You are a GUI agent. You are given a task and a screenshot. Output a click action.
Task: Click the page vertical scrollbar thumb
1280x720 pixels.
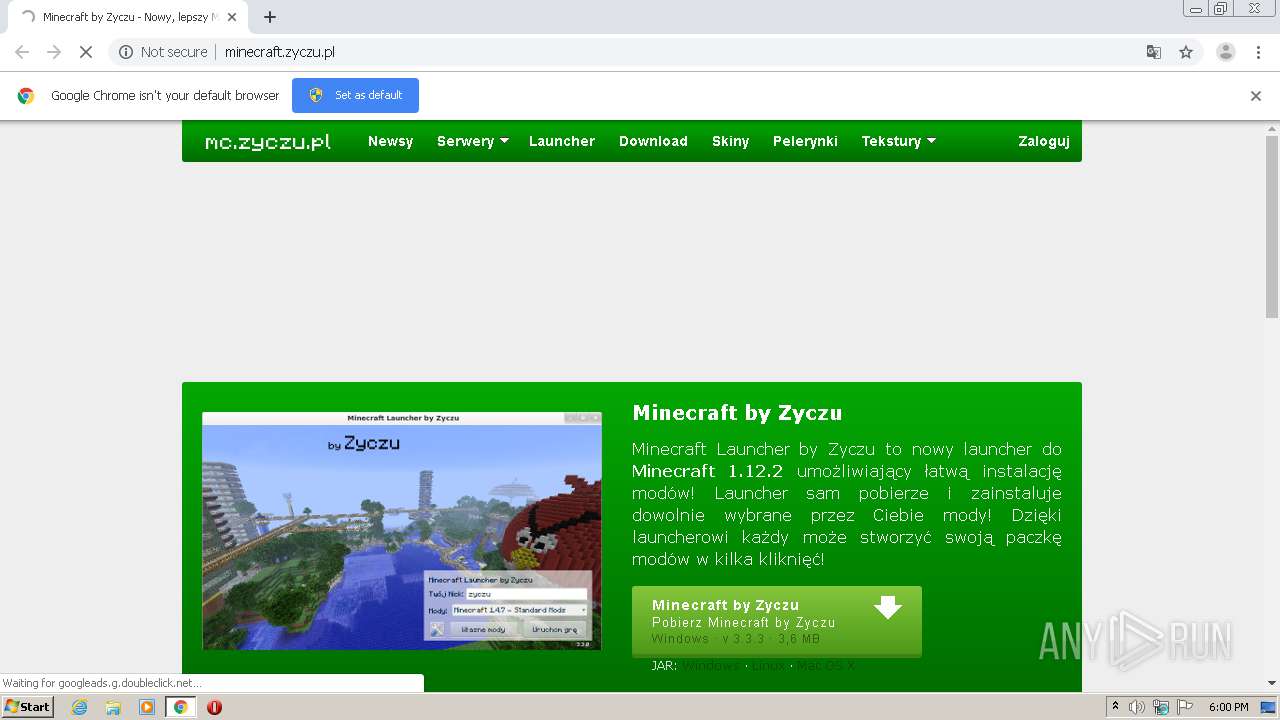pyautogui.click(x=1272, y=228)
